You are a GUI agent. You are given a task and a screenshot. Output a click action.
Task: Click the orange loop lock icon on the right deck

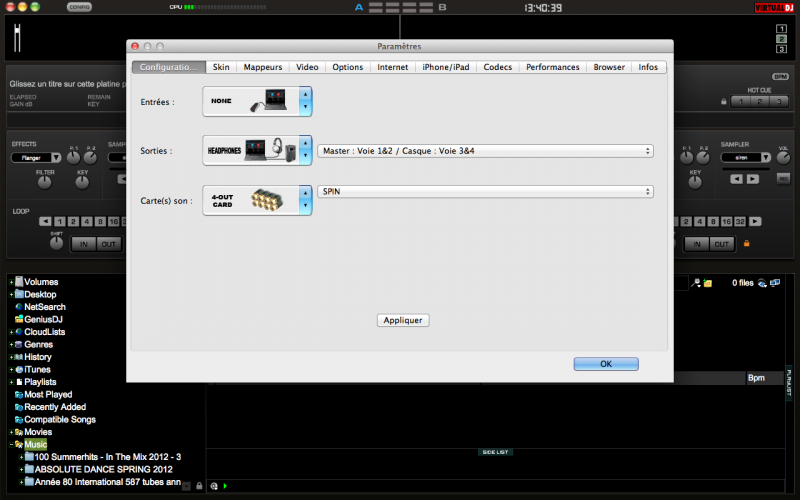(745, 243)
